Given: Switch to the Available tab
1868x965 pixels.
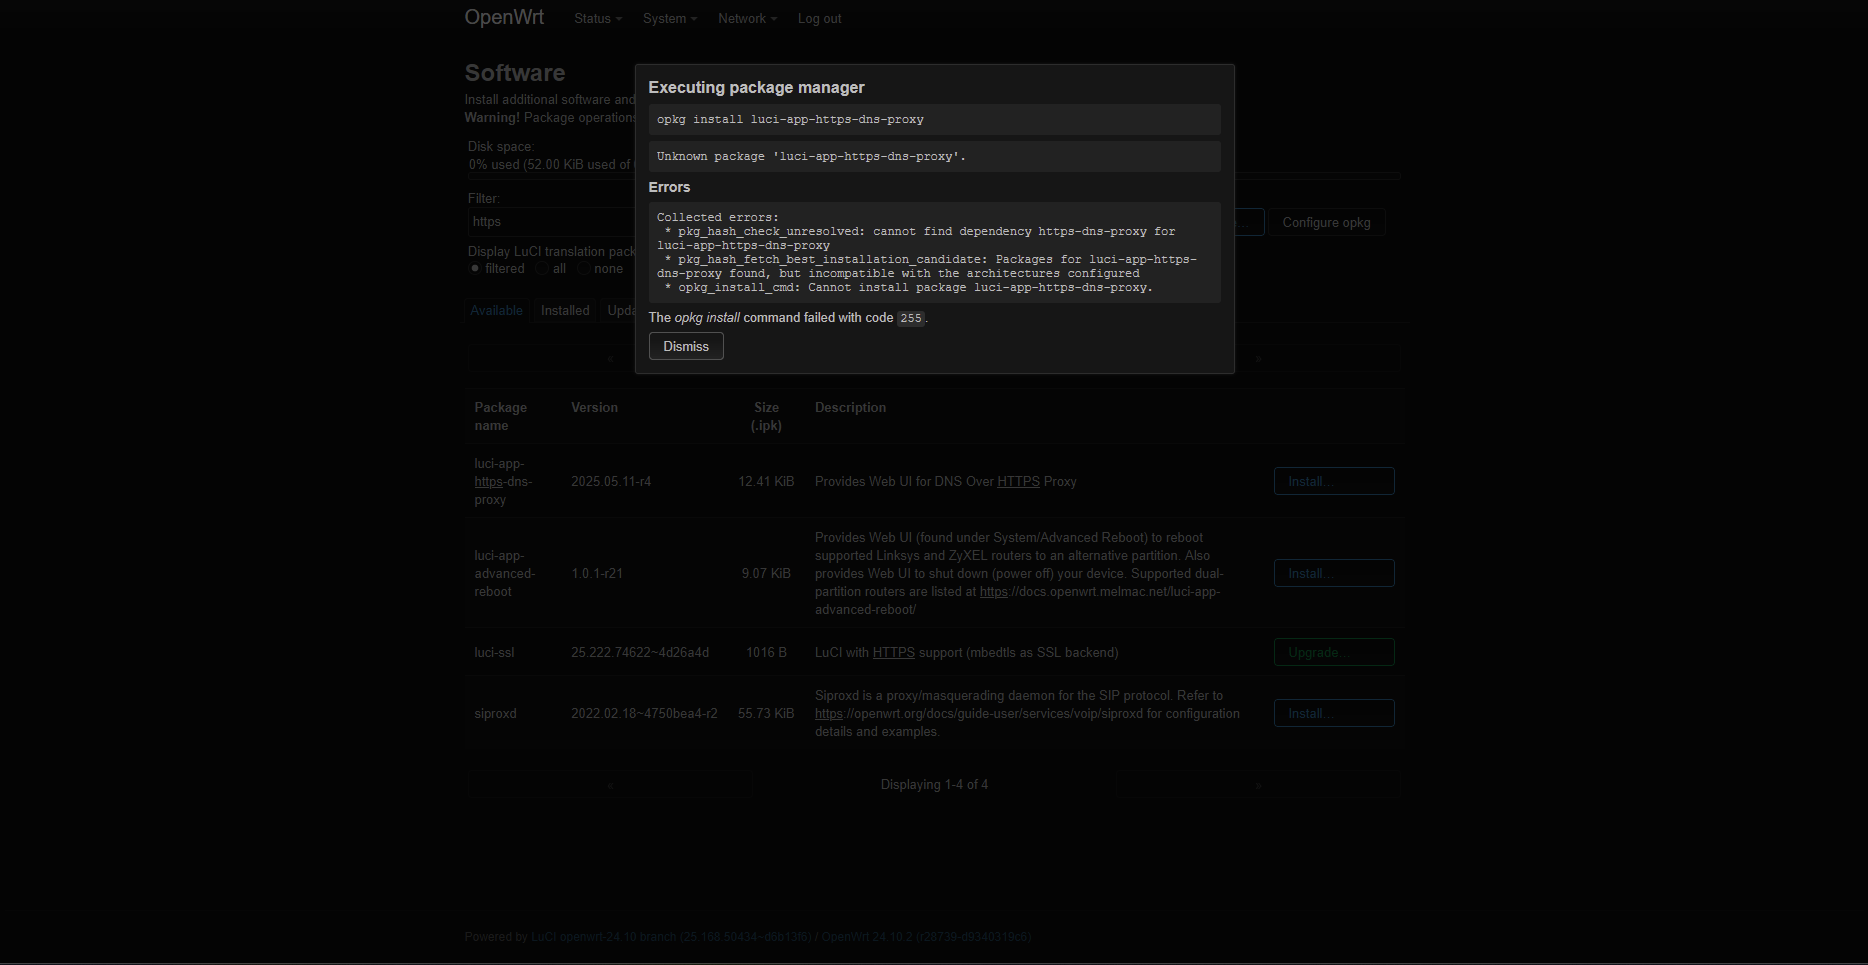Looking at the screenshot, I should [496, 311].
